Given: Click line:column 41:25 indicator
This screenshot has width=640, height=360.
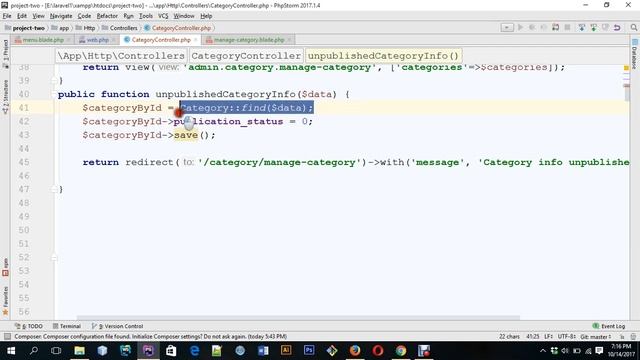Looking at the screenshot, I should coord(532,337).
